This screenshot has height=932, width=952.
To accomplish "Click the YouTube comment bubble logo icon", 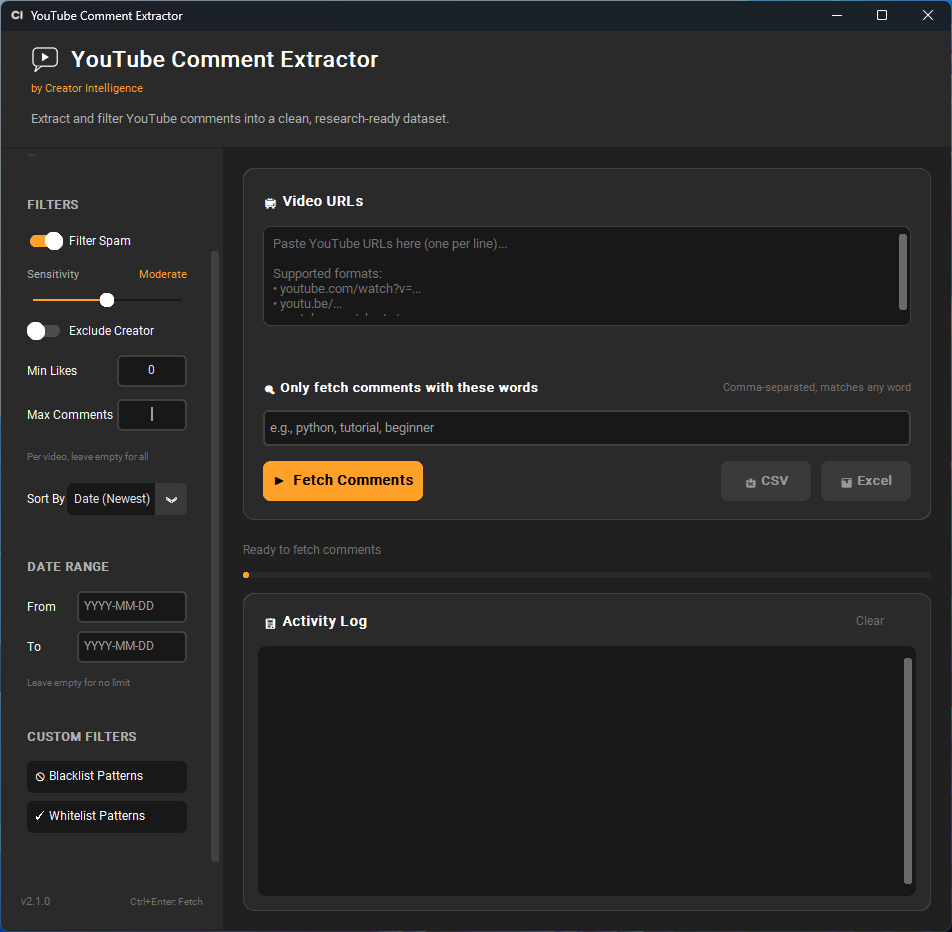I will coord(45,60).
